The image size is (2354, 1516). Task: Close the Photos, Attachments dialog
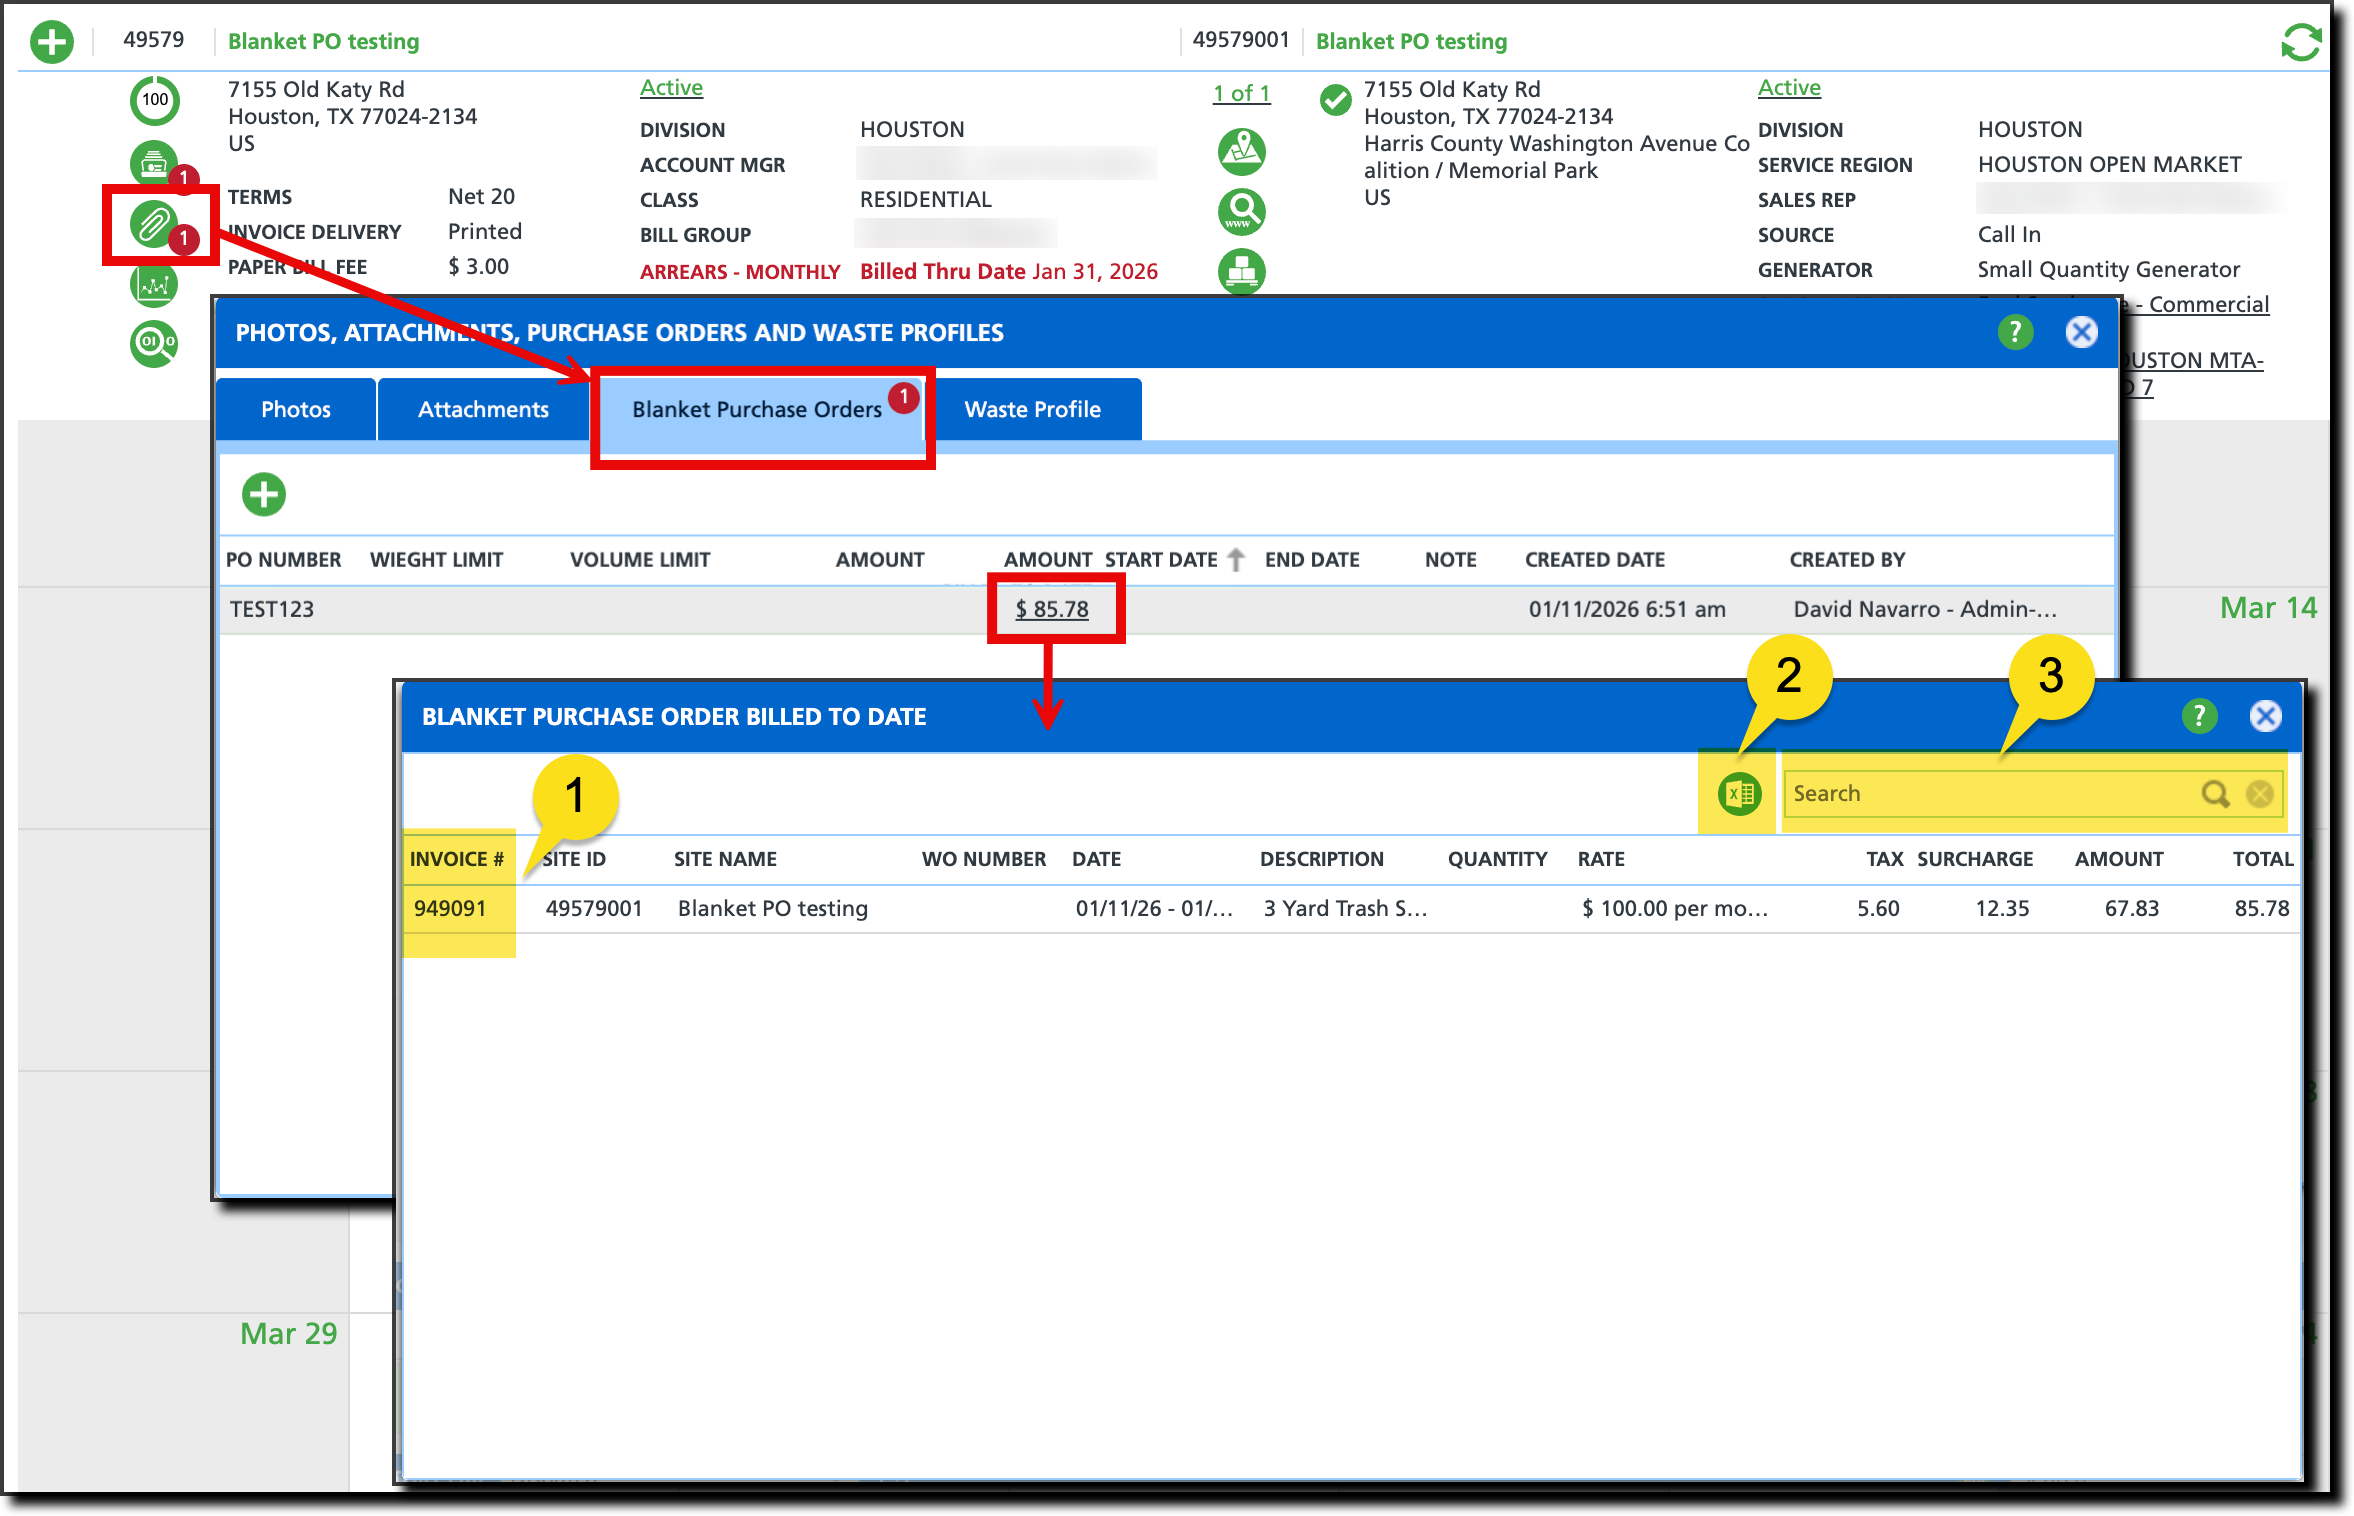click(x=2081, y=332)
